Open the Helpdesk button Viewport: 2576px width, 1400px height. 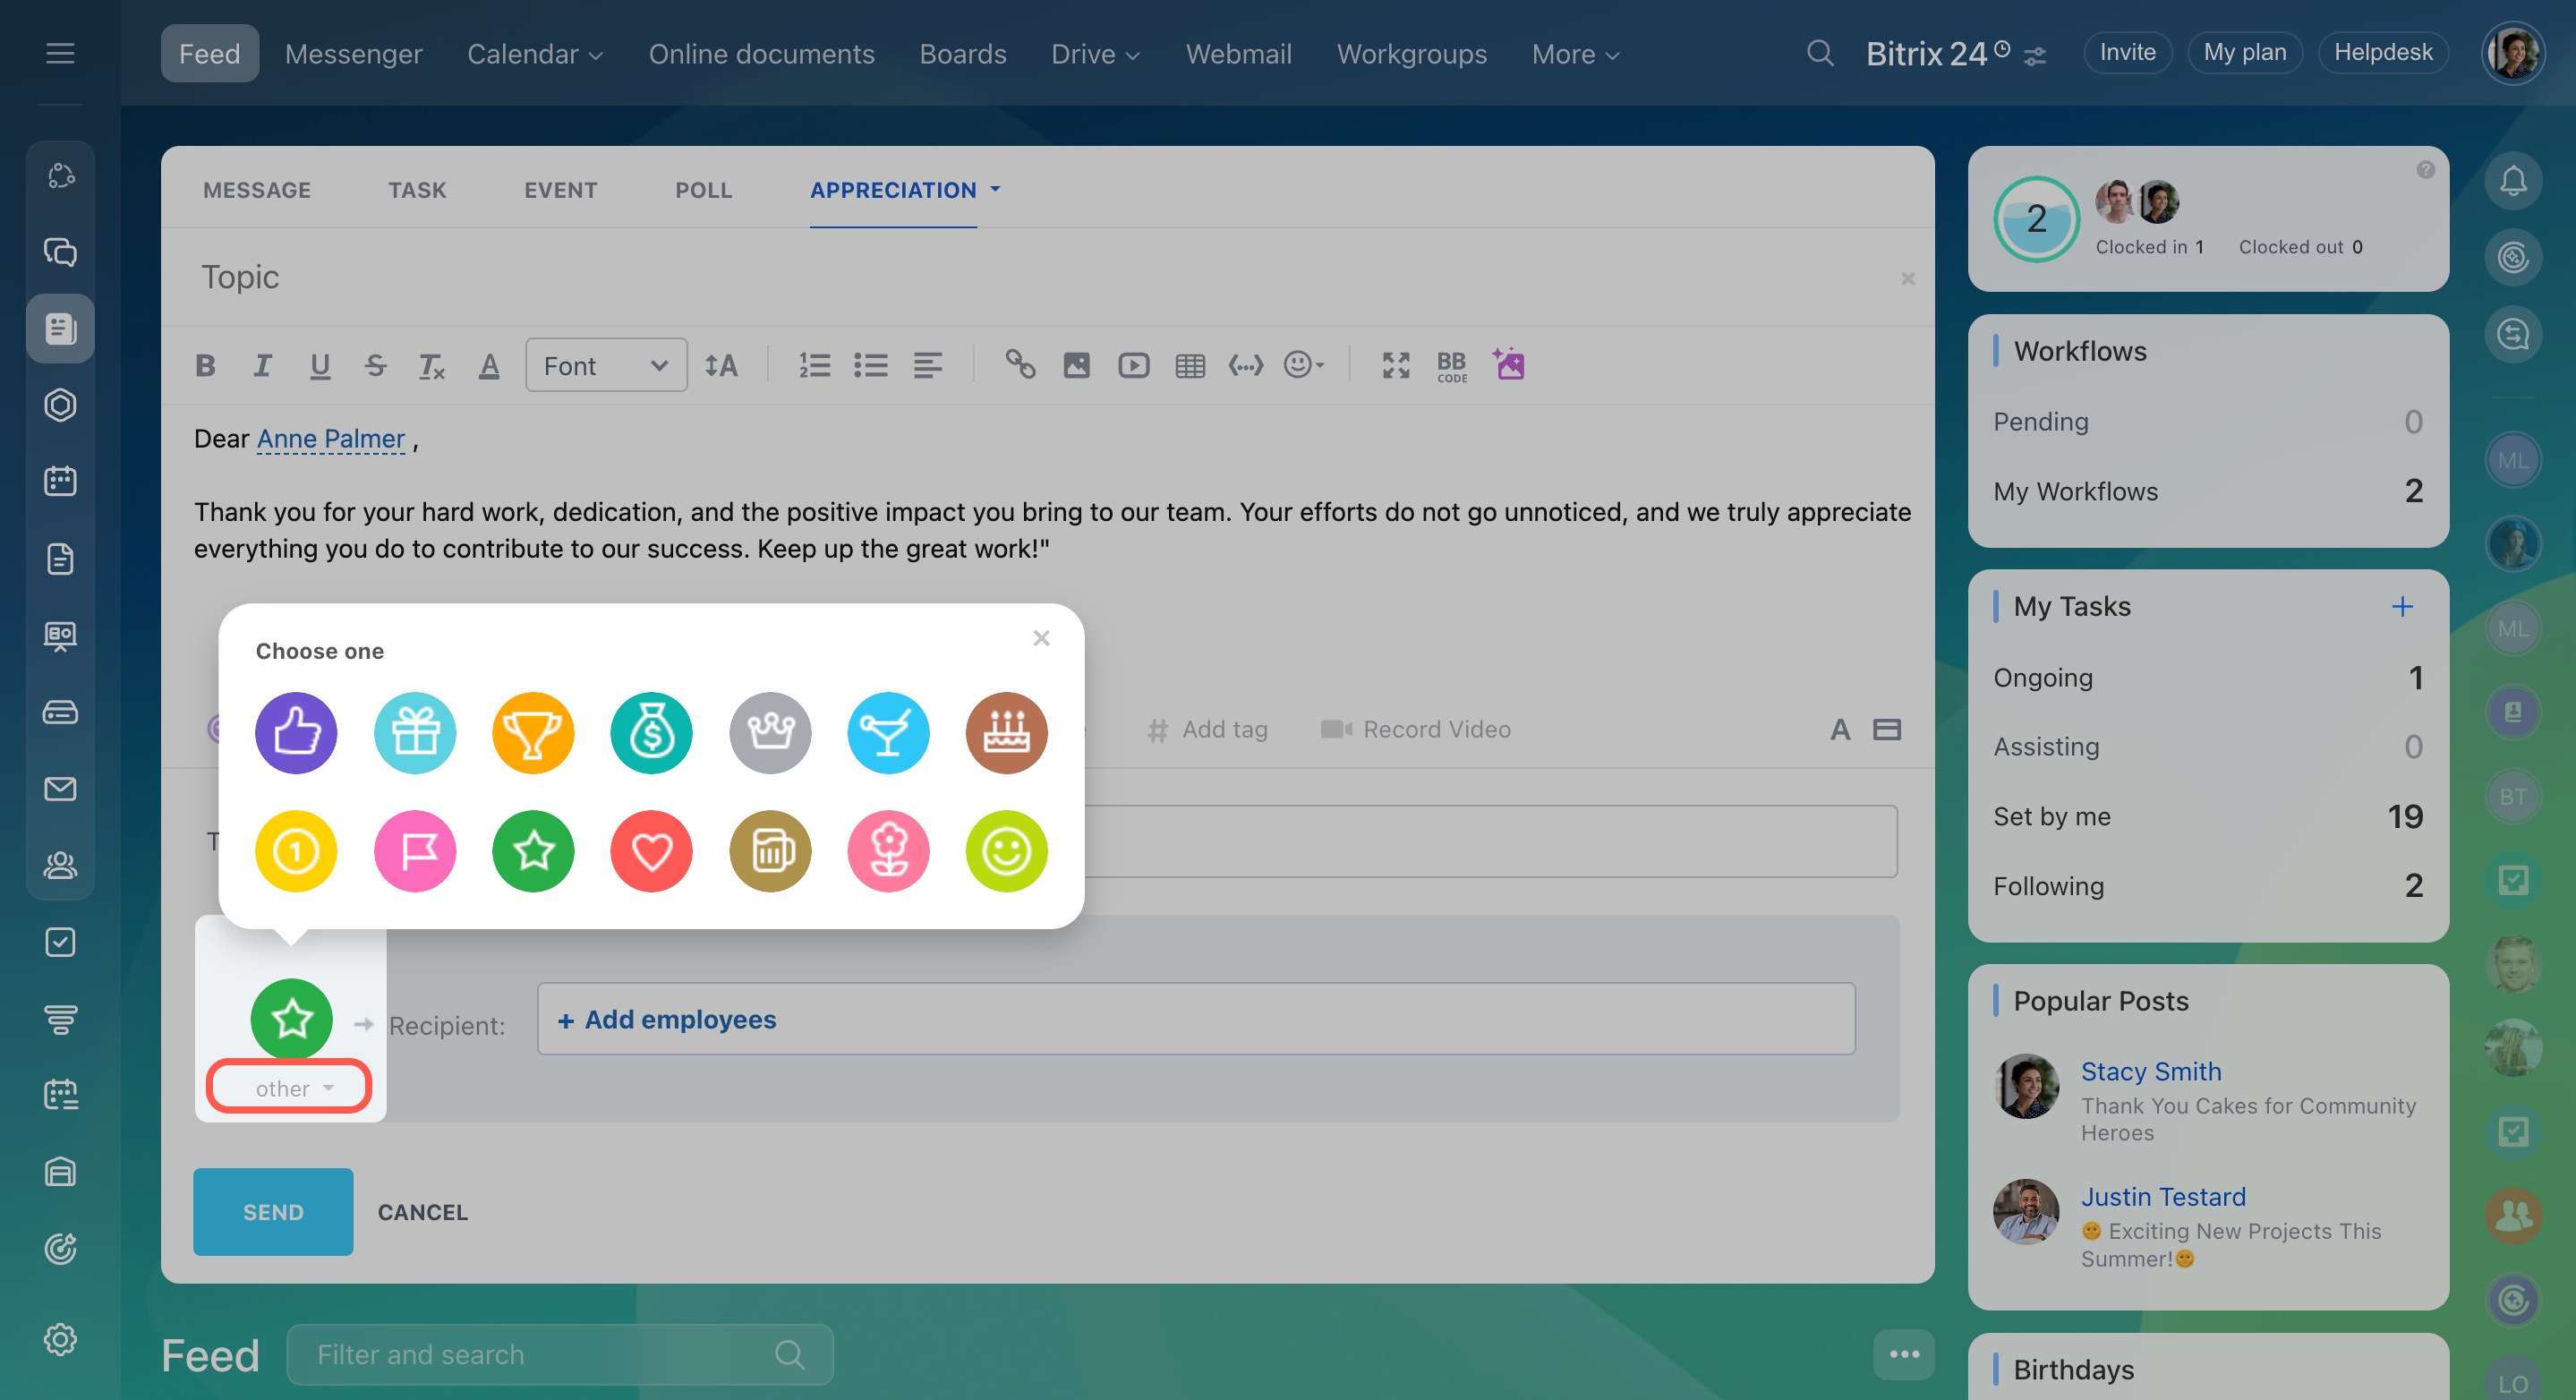click(2383, 52)
